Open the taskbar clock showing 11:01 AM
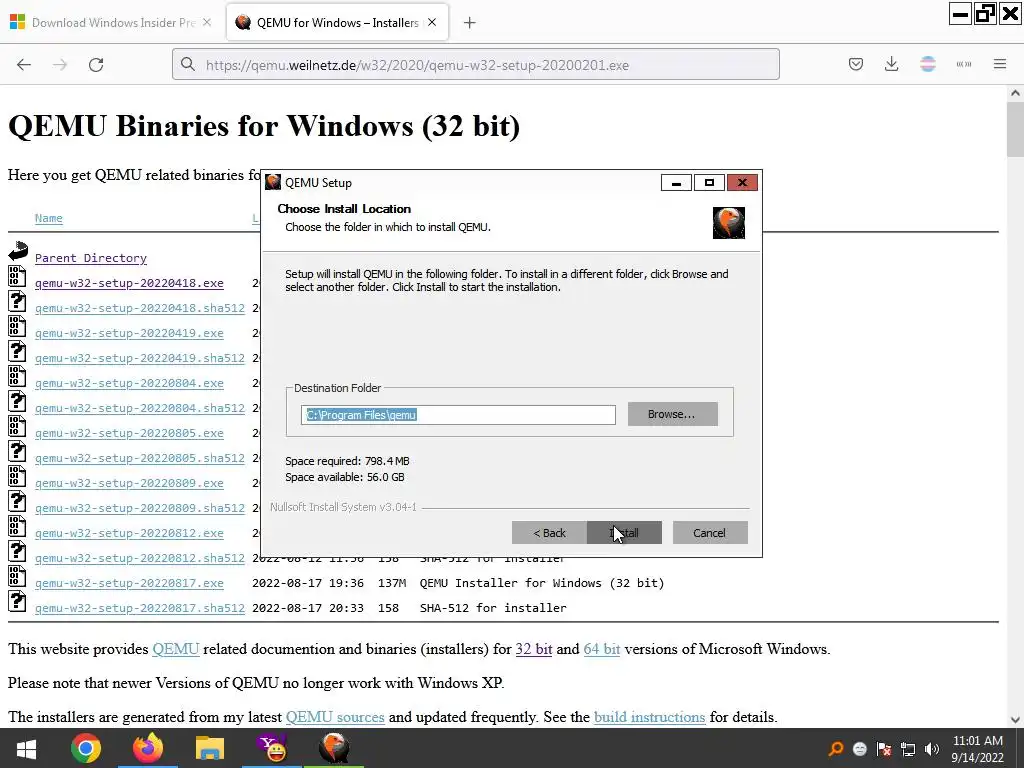 [x=978, y=749]
